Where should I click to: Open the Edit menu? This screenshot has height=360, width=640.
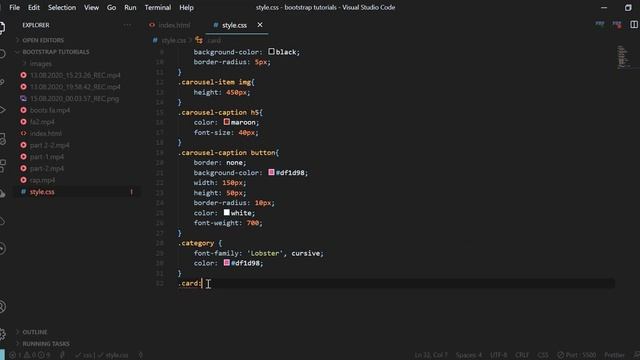(x=34, y=7)
